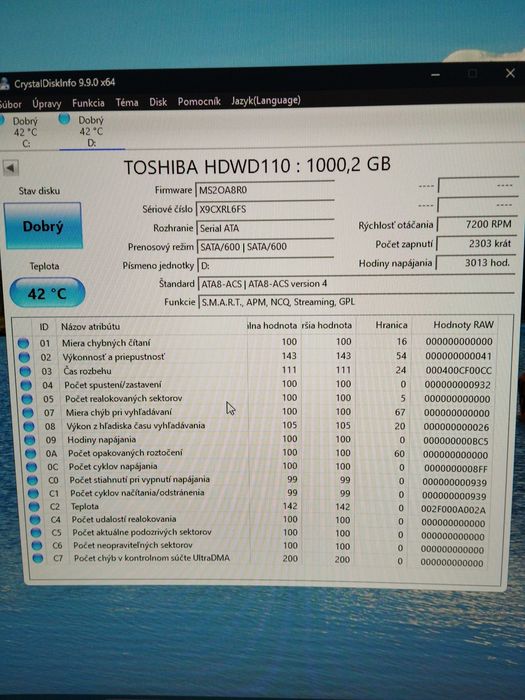Open the Pomocník menu

199,101
